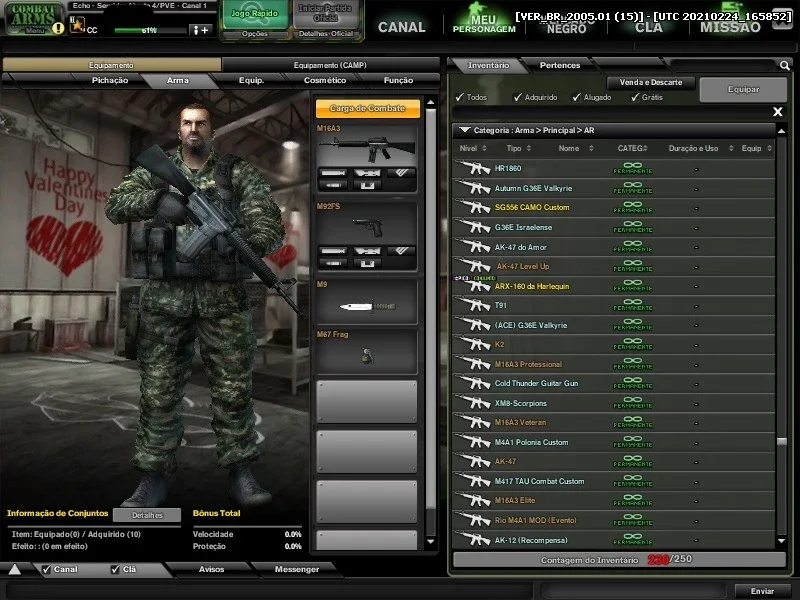800x600 pixels.
Task: Toggle the Todos filter checkbox
Action: (460, 97)
